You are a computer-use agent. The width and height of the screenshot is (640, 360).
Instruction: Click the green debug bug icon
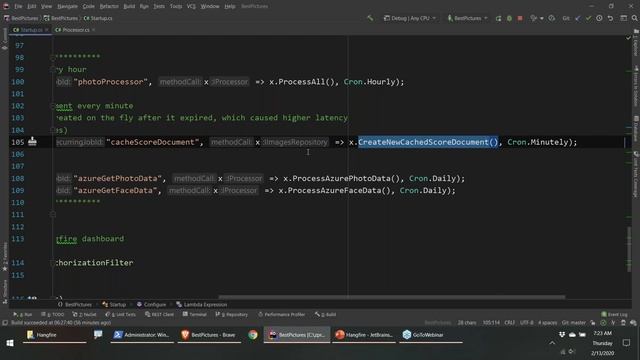[x=509, y=18]
